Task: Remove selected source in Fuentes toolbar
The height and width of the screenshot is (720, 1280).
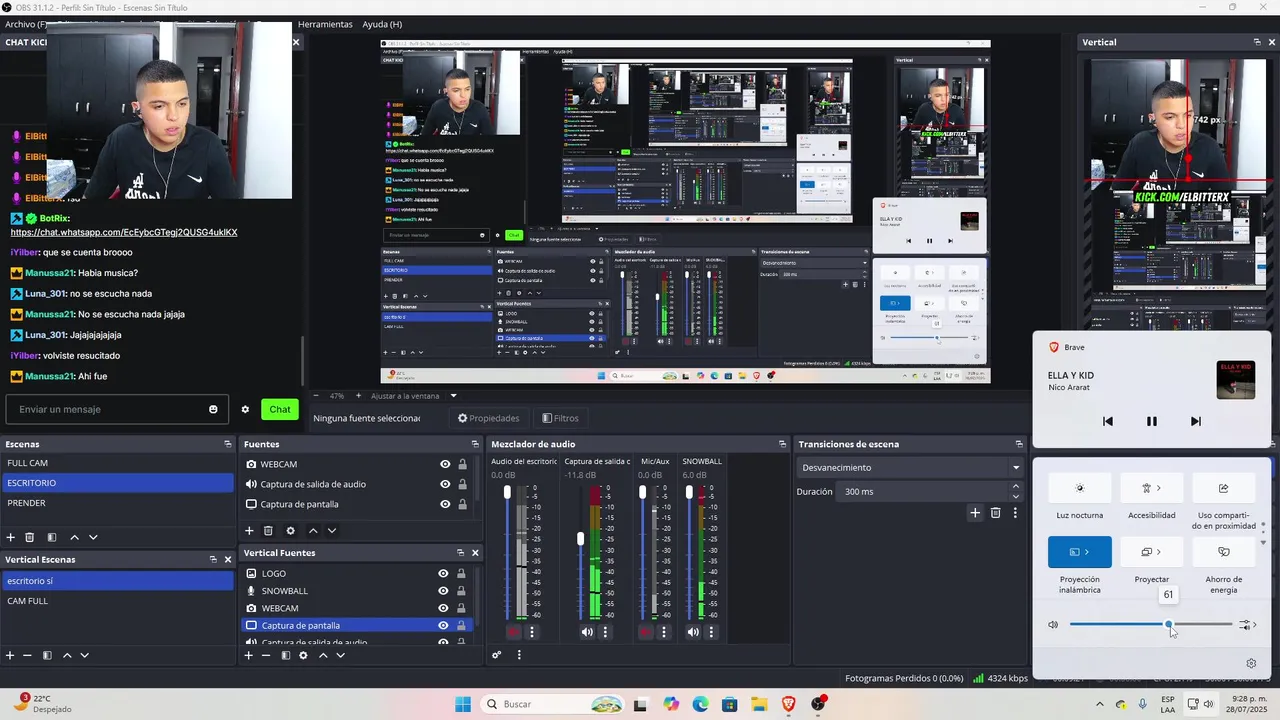Action: tap(268, 531)
